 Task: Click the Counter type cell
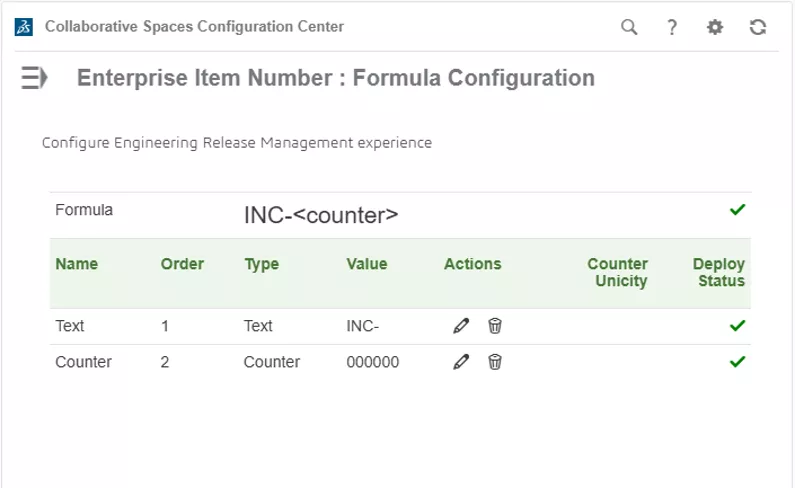pos(272,362)
